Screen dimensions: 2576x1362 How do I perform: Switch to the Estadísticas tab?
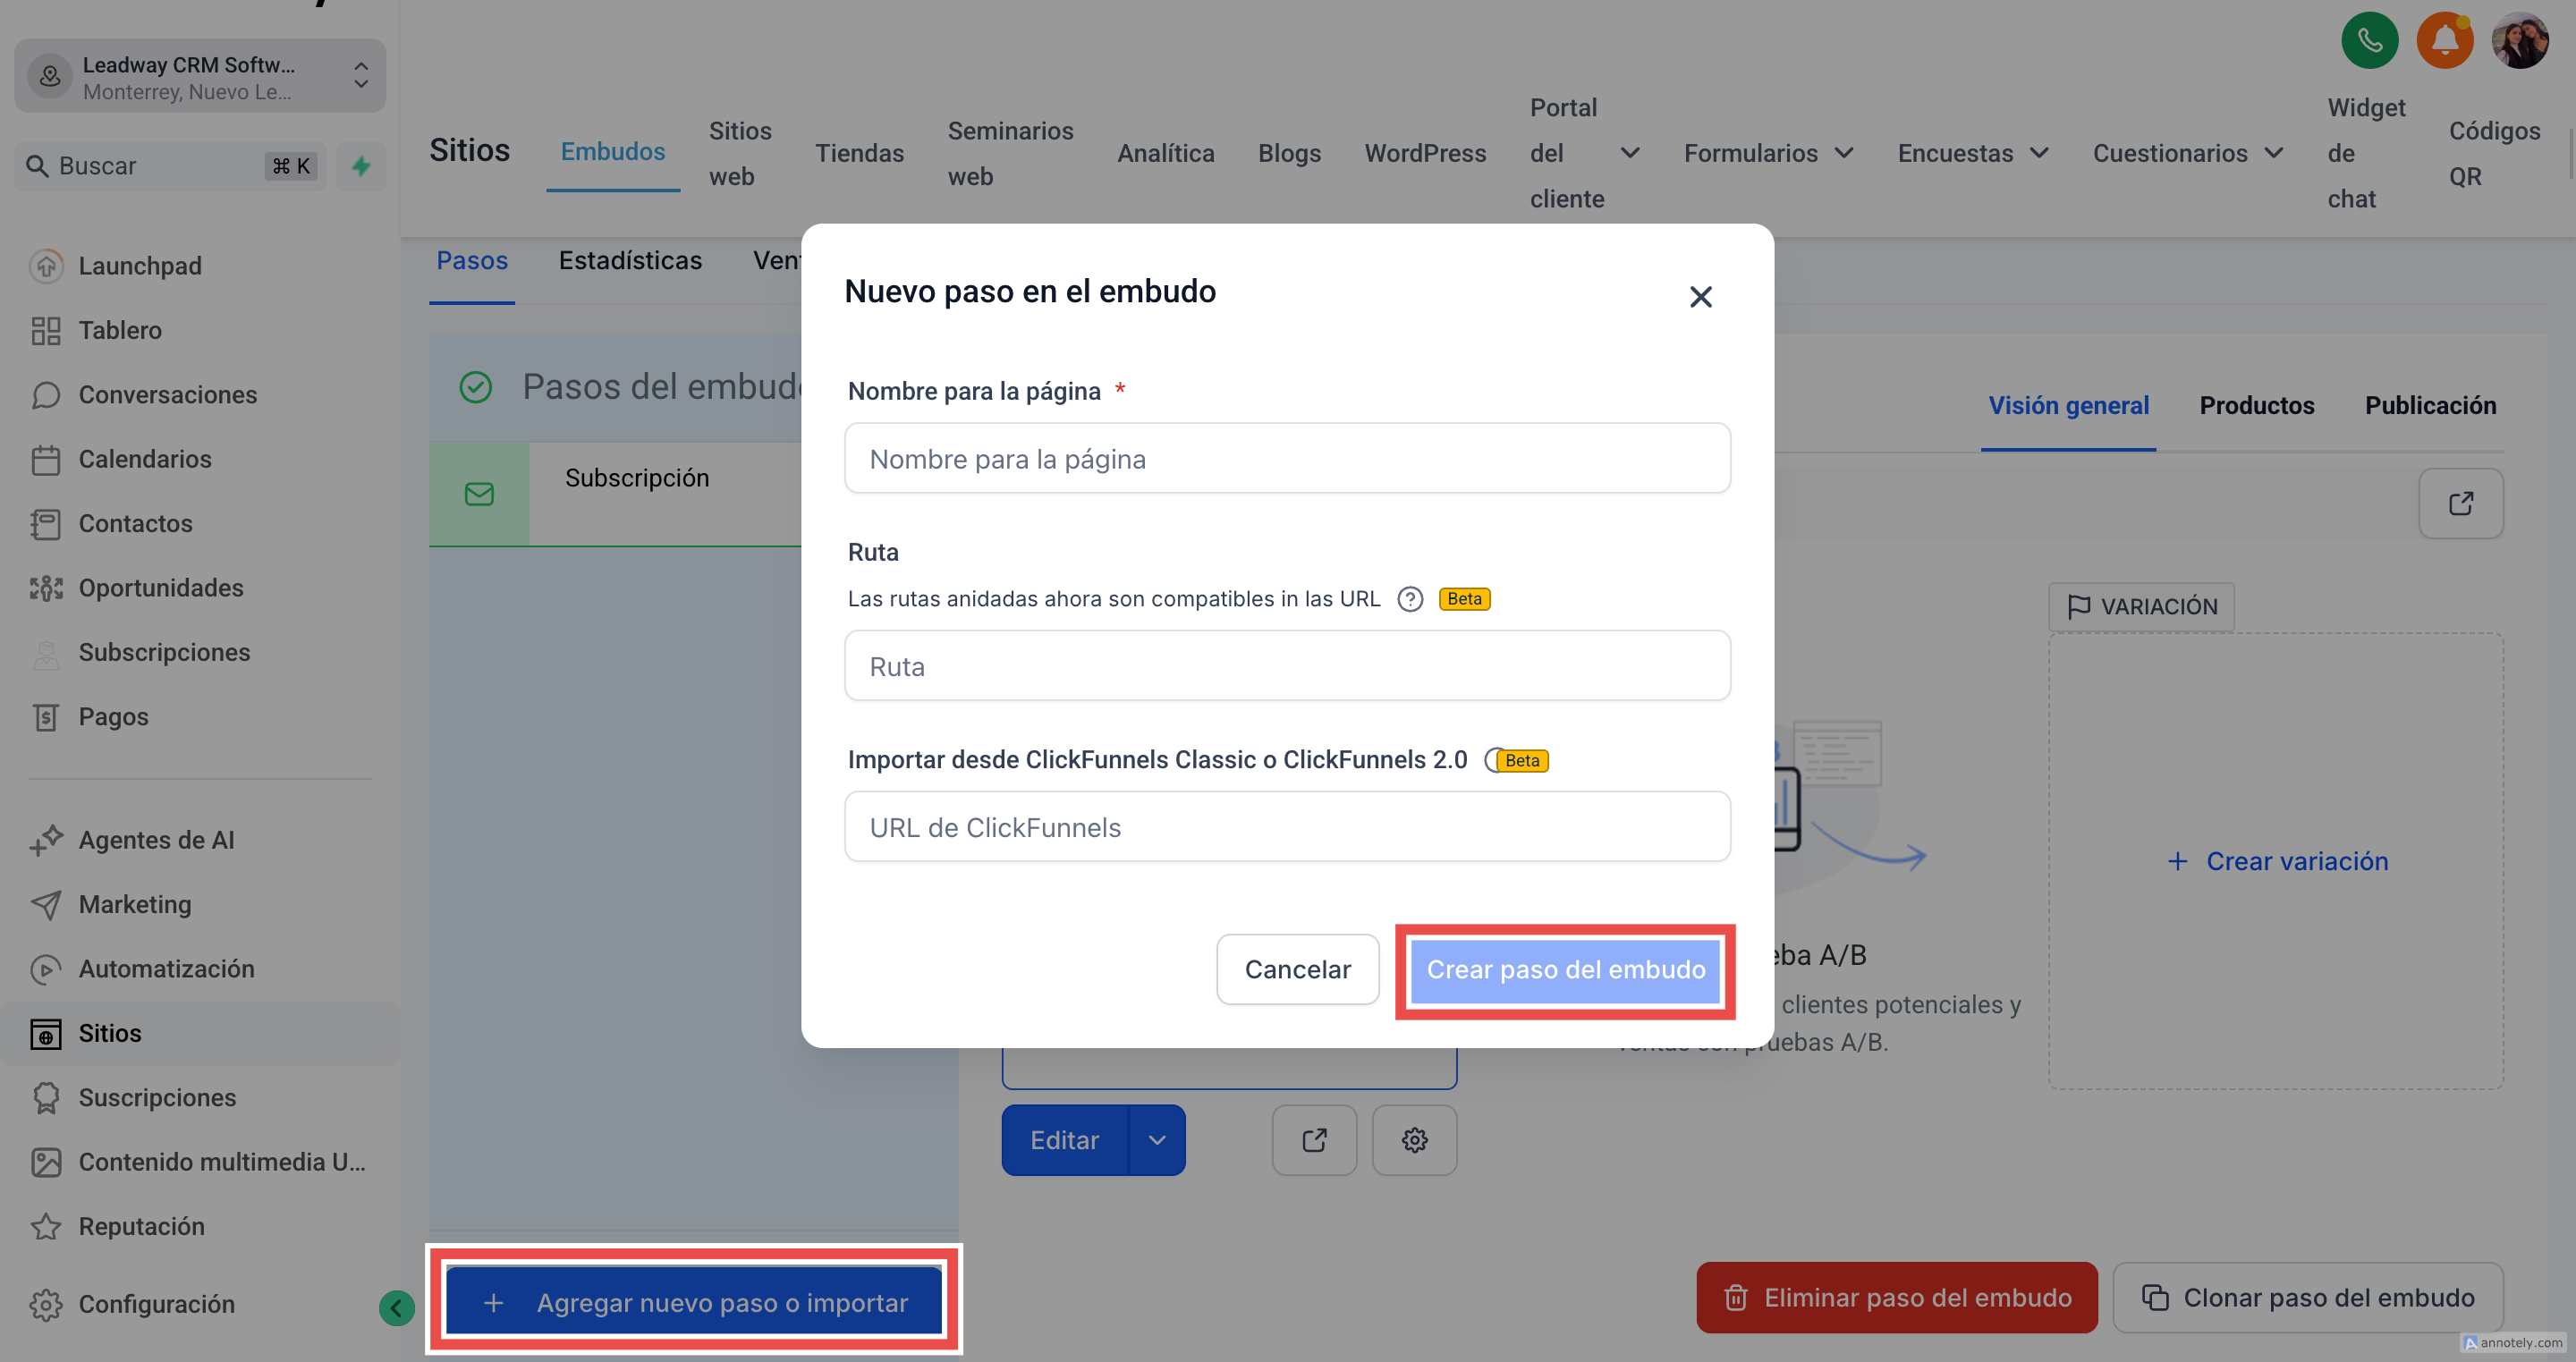pos(630,260)
